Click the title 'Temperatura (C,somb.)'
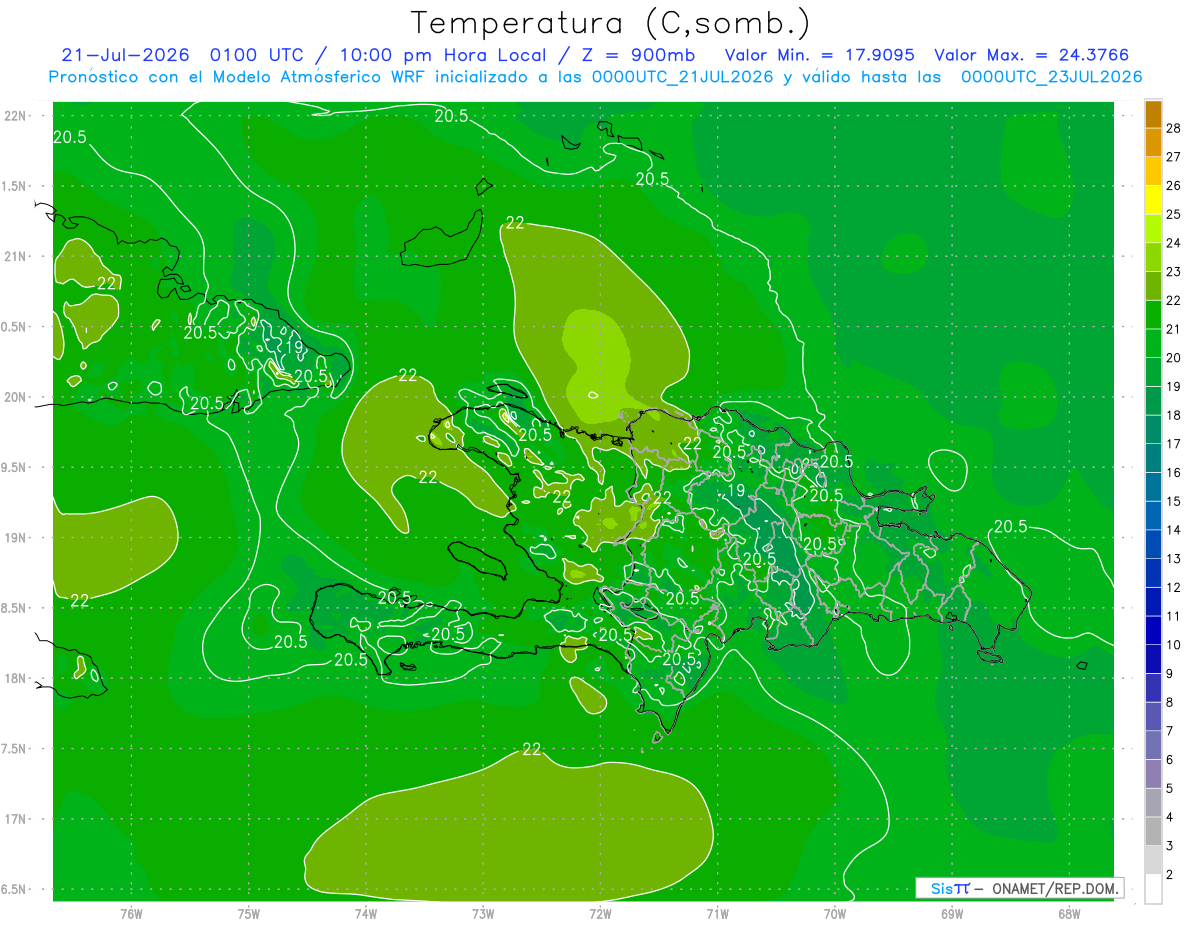 (611, 23)
